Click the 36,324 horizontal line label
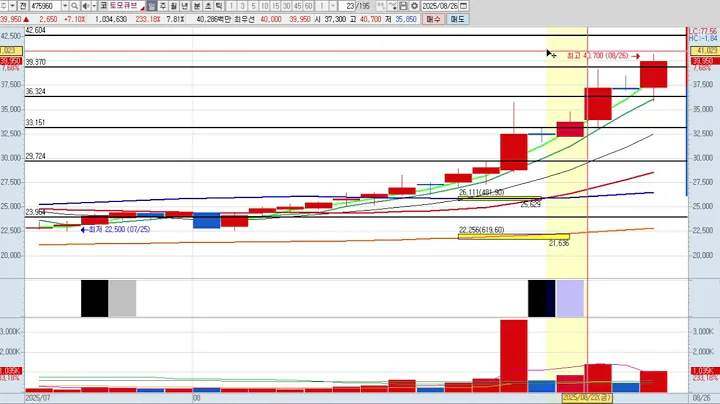Image resolution: width=720 pixels, height=404 pixels. coord(35,91)
